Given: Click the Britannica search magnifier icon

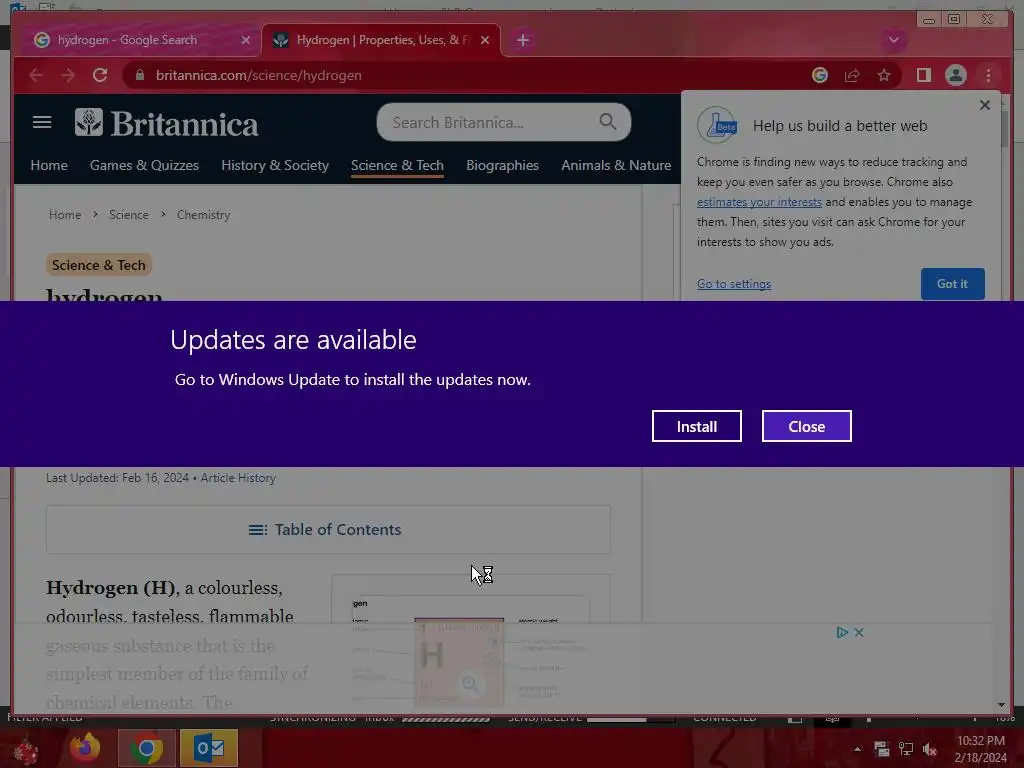Looking at the screenshot, I should coord(607,121).
